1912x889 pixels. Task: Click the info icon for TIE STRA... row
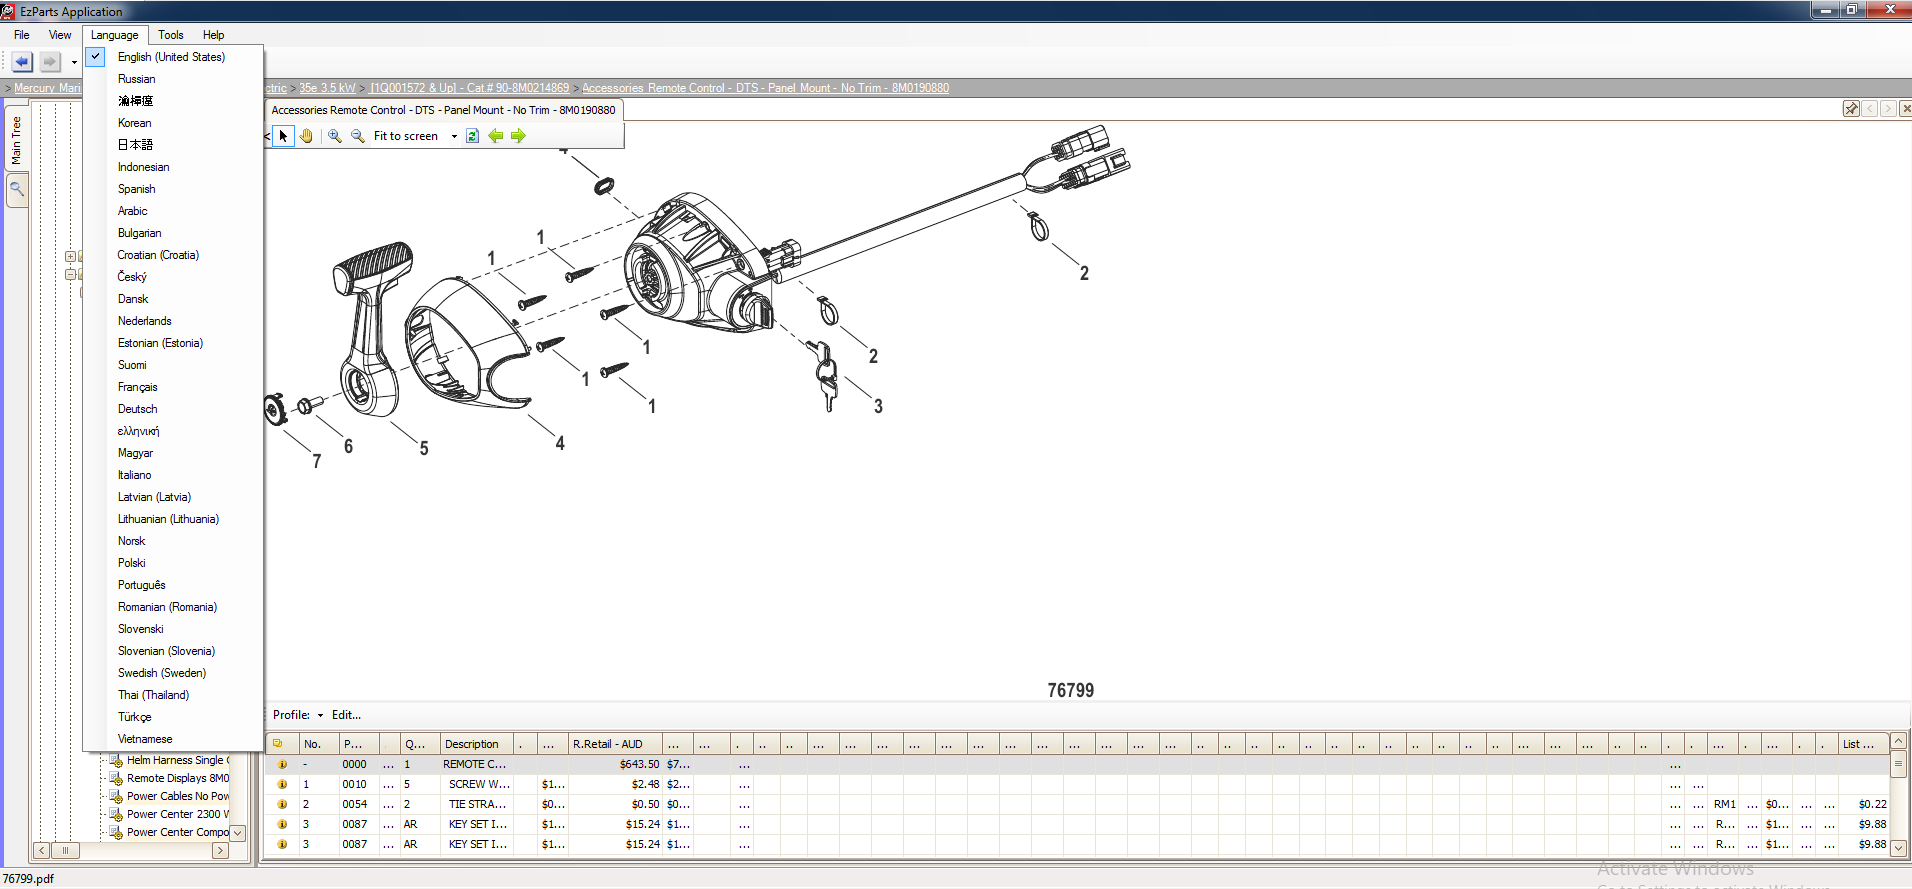[282, 804]
